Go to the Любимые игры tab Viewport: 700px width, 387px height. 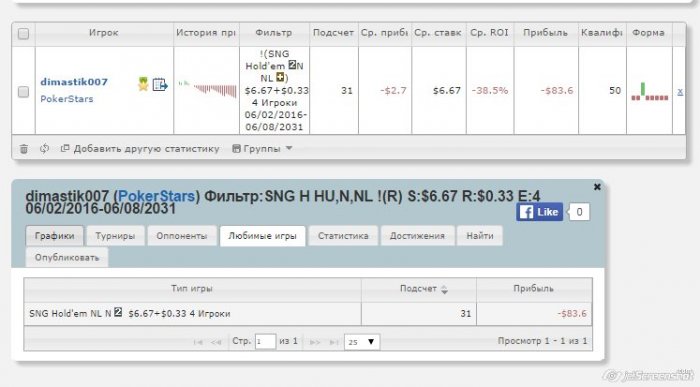coord(262,236)
